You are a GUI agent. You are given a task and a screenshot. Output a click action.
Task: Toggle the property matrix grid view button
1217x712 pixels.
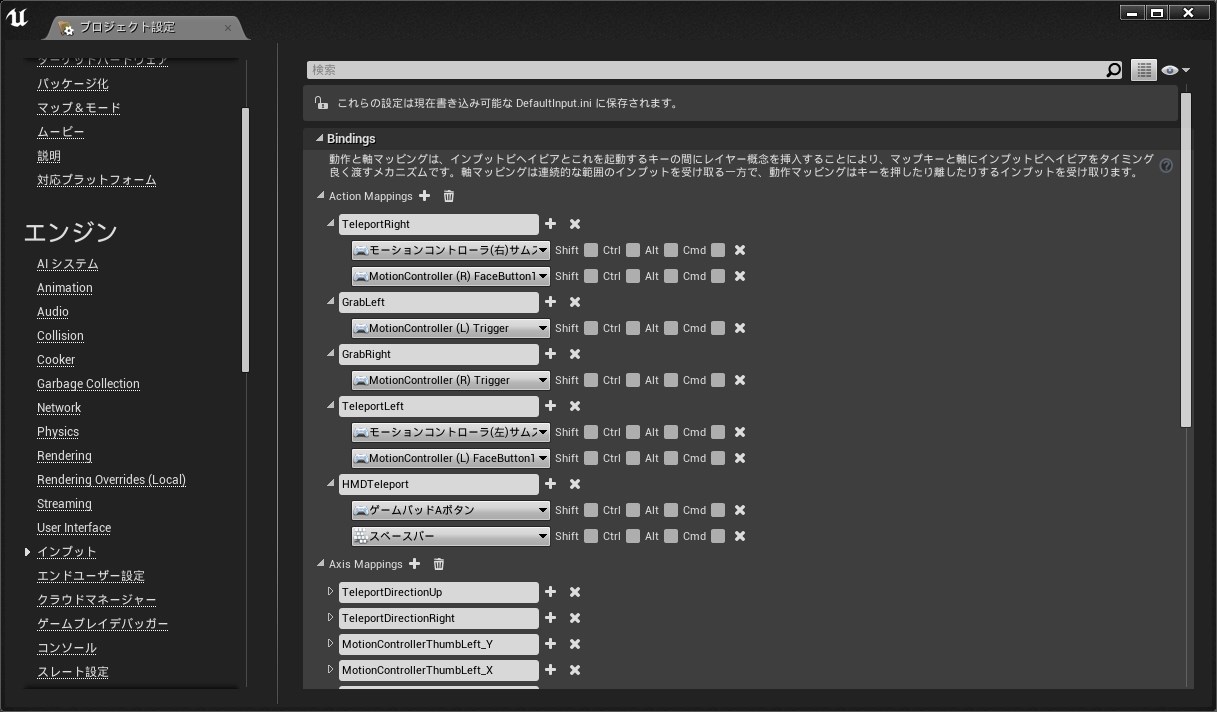click(x=1143, y=70)
